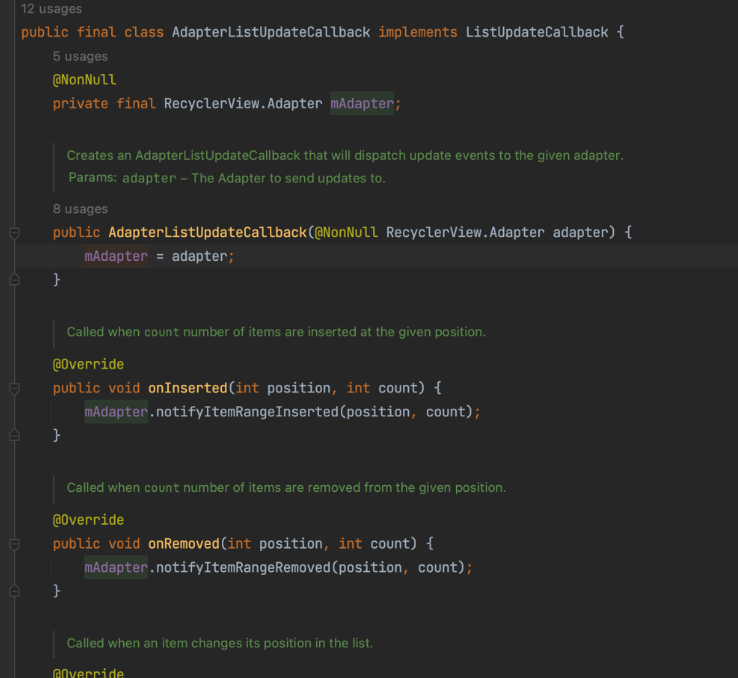Click RecyclerView.Adapter in the field declaration
The image size is (738, 678).
243,104
